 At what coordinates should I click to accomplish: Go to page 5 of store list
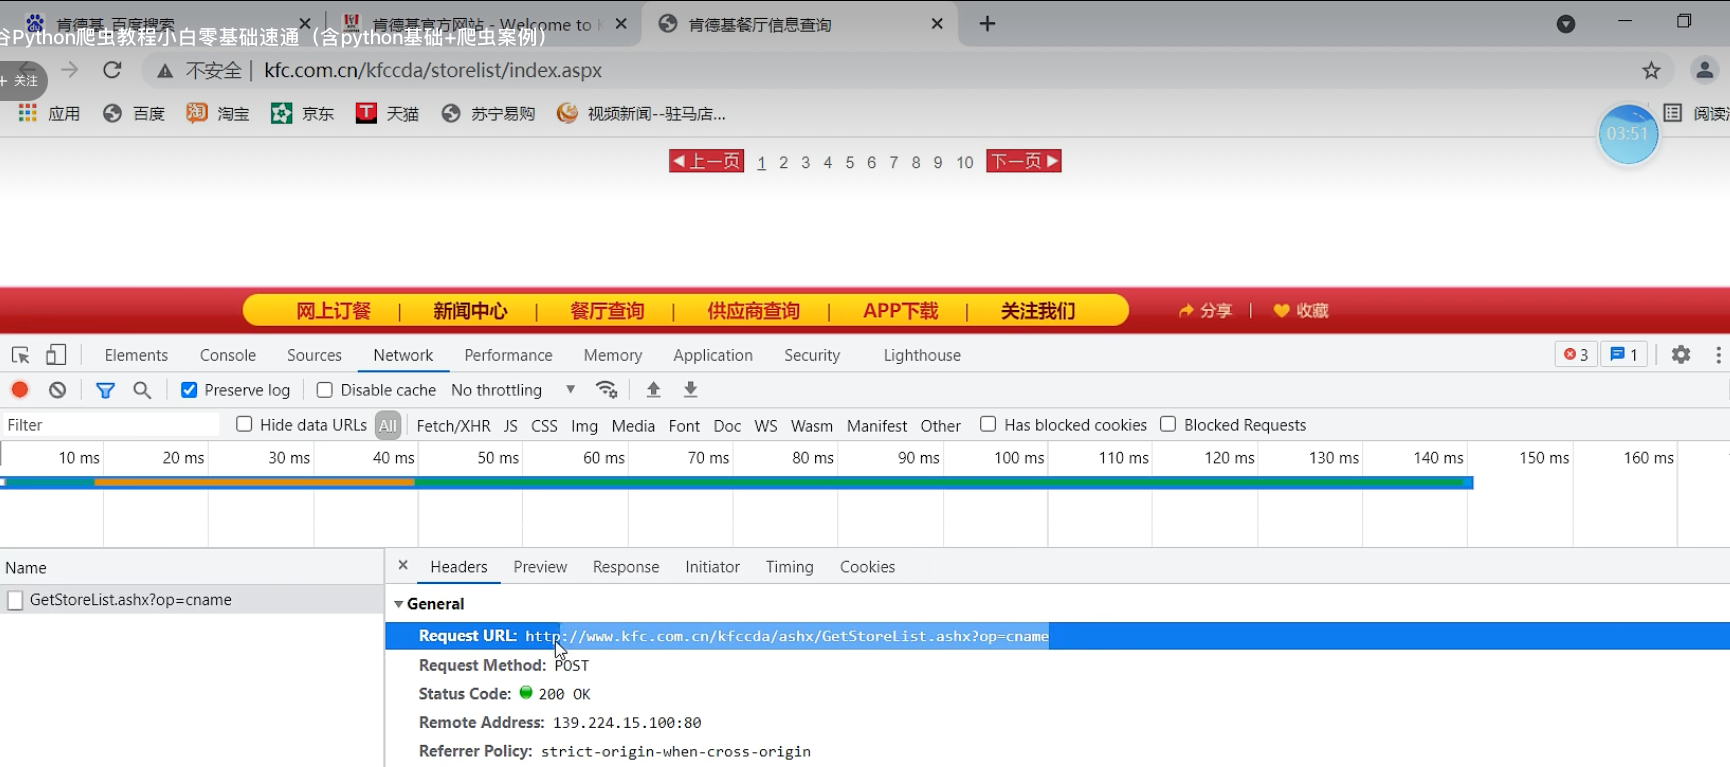850,162
